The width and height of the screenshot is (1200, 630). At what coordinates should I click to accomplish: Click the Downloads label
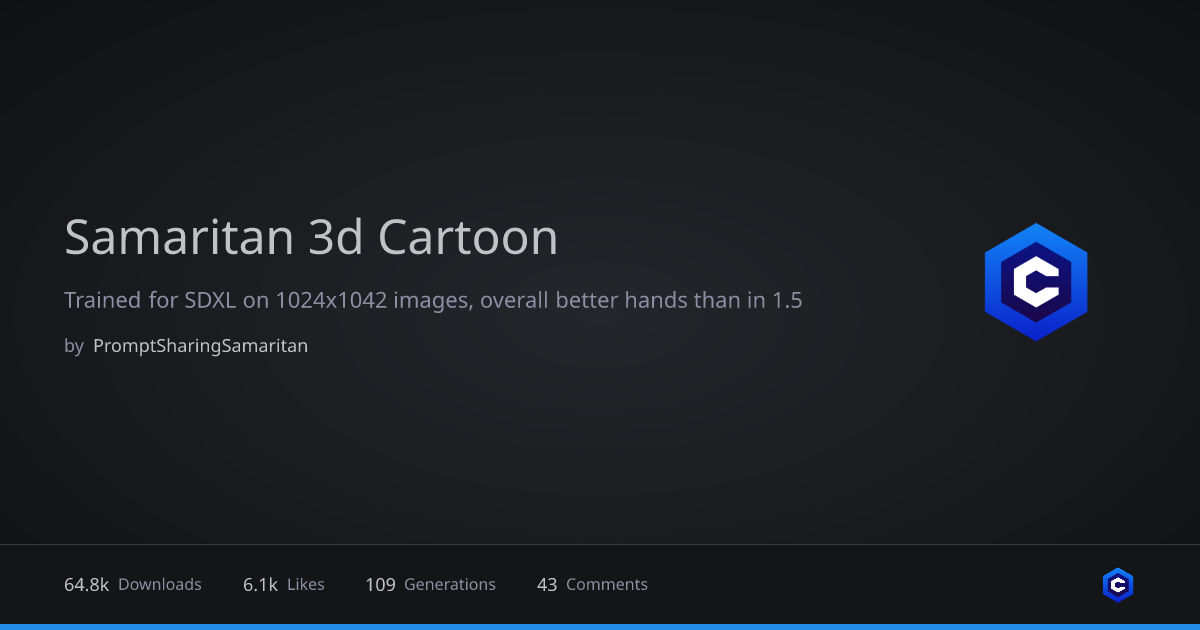tap(160, 585)
